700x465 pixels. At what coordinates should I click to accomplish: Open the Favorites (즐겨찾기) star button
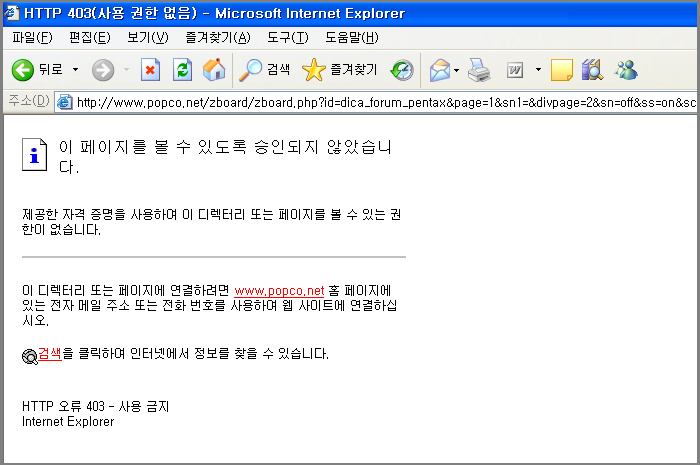click(x=340, y=70)
